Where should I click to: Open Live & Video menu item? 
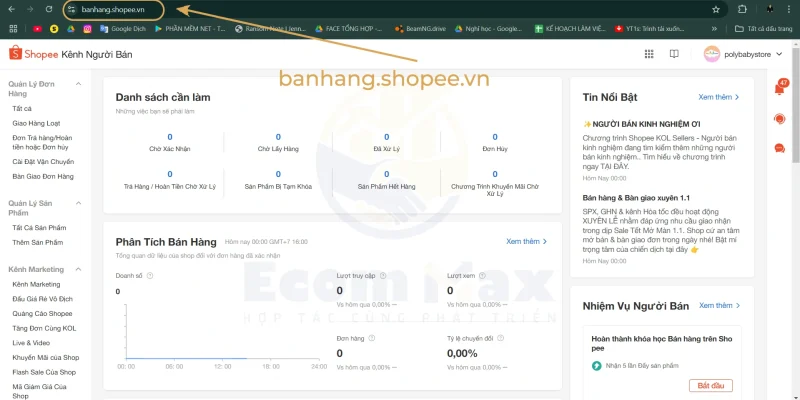coord(31,343)
